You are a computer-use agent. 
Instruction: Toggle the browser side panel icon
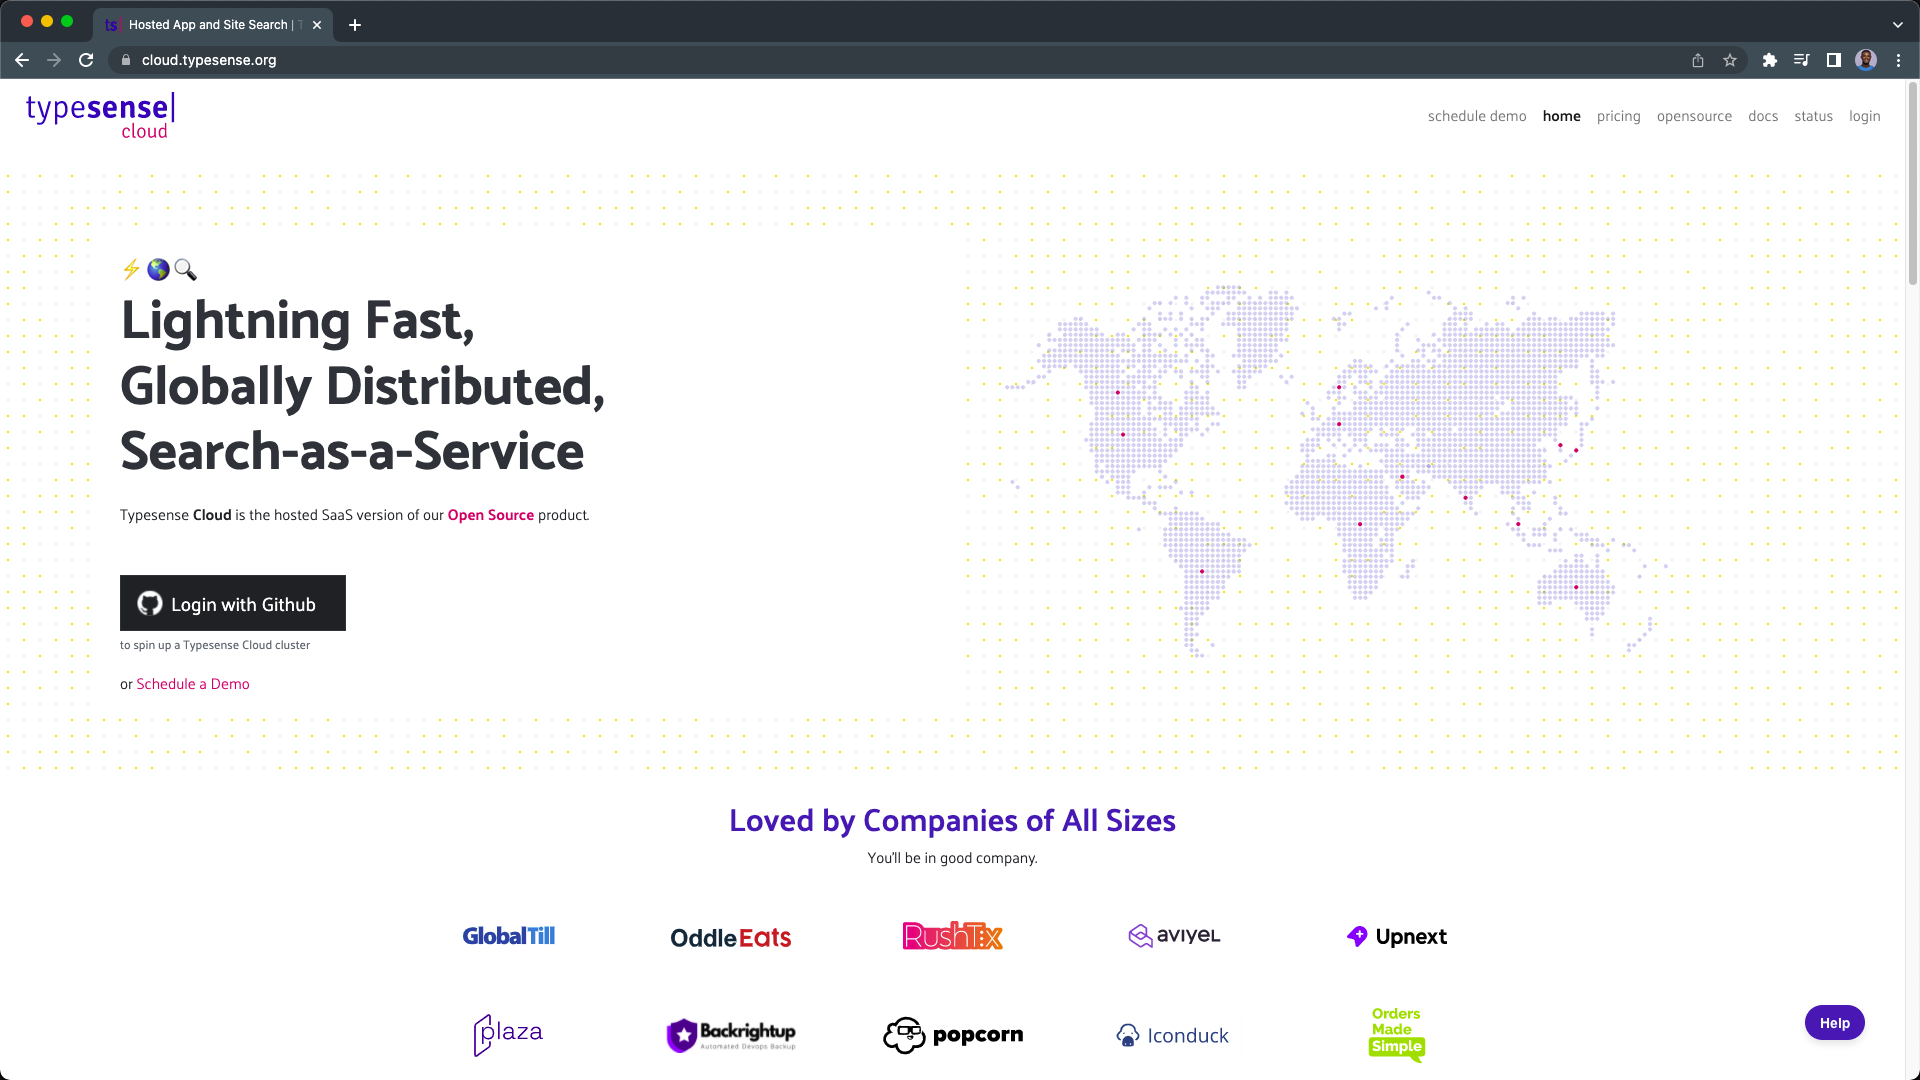1834,60
